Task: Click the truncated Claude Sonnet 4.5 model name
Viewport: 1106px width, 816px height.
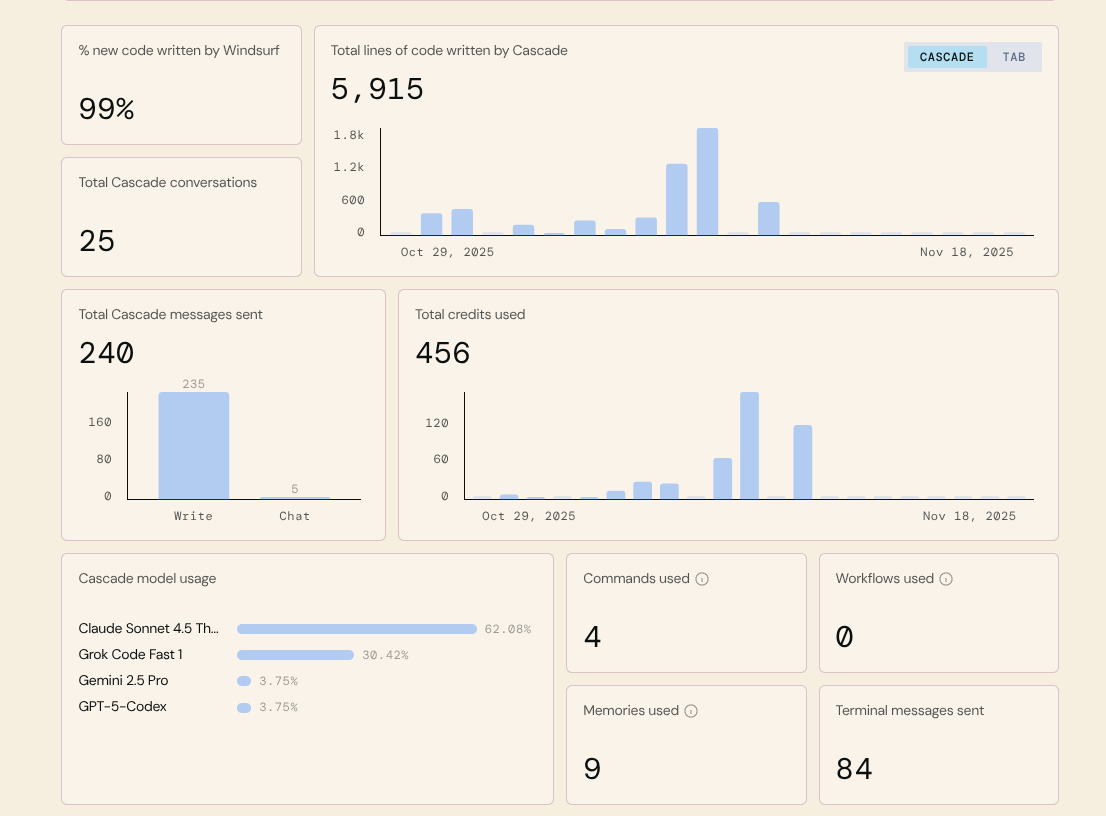Action: pyautogui.click(x=148, y=629)
